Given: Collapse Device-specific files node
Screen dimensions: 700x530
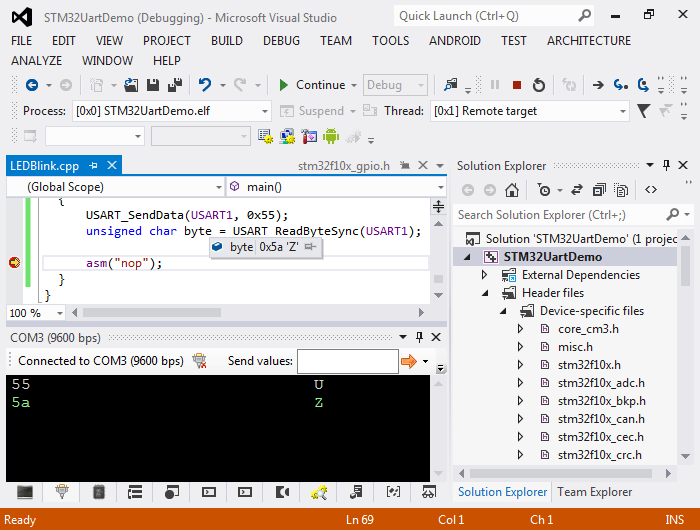Looking at the screenshot, I should coord(503,311).
